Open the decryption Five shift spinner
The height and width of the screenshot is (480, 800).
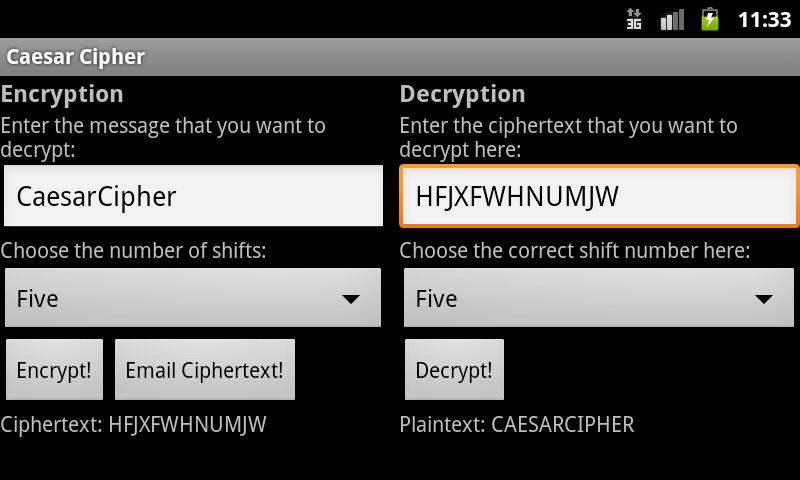[x=599, y=298]
